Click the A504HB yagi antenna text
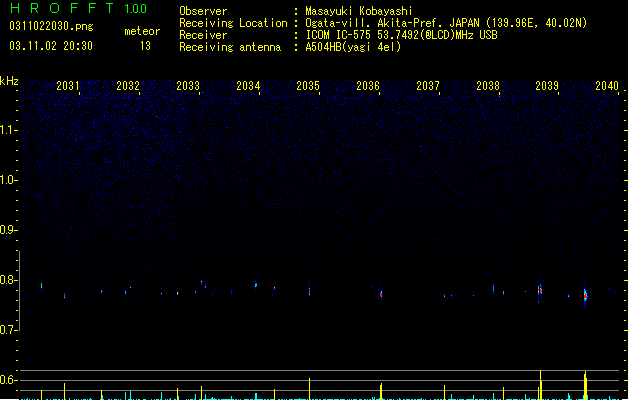Viewport: 629px width, 400px height. coord(353,47)
